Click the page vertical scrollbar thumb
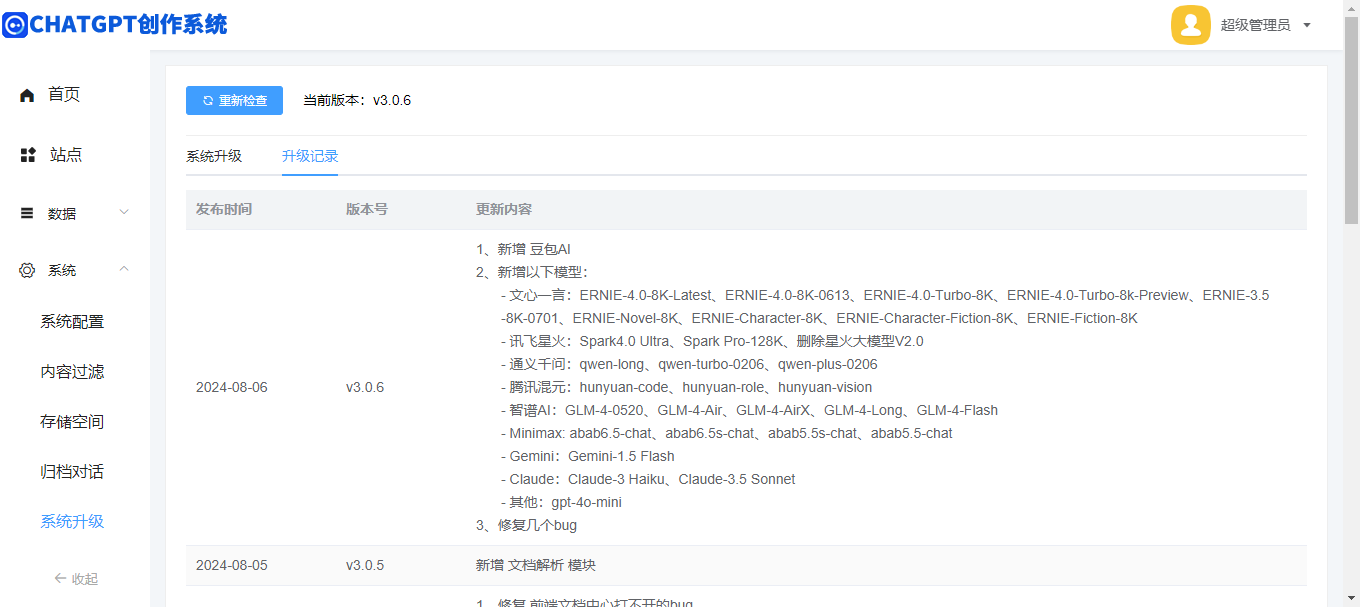The width and height of the screenshot is (1360, 607). (x=1351, y=120)
